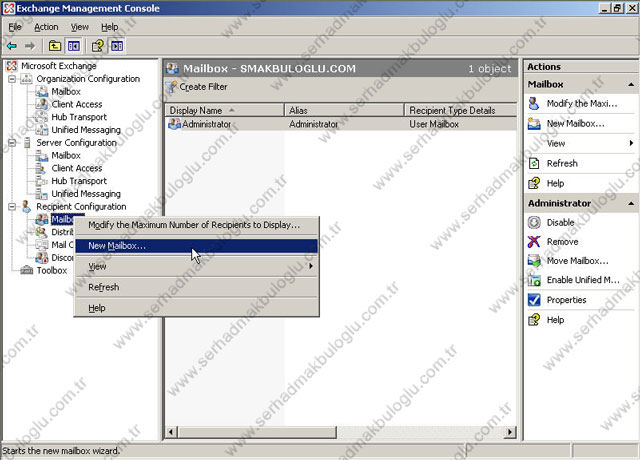Click Remove in Actions pane
The height and width of the screenshot is (460, 640).
tap(562, 242)
